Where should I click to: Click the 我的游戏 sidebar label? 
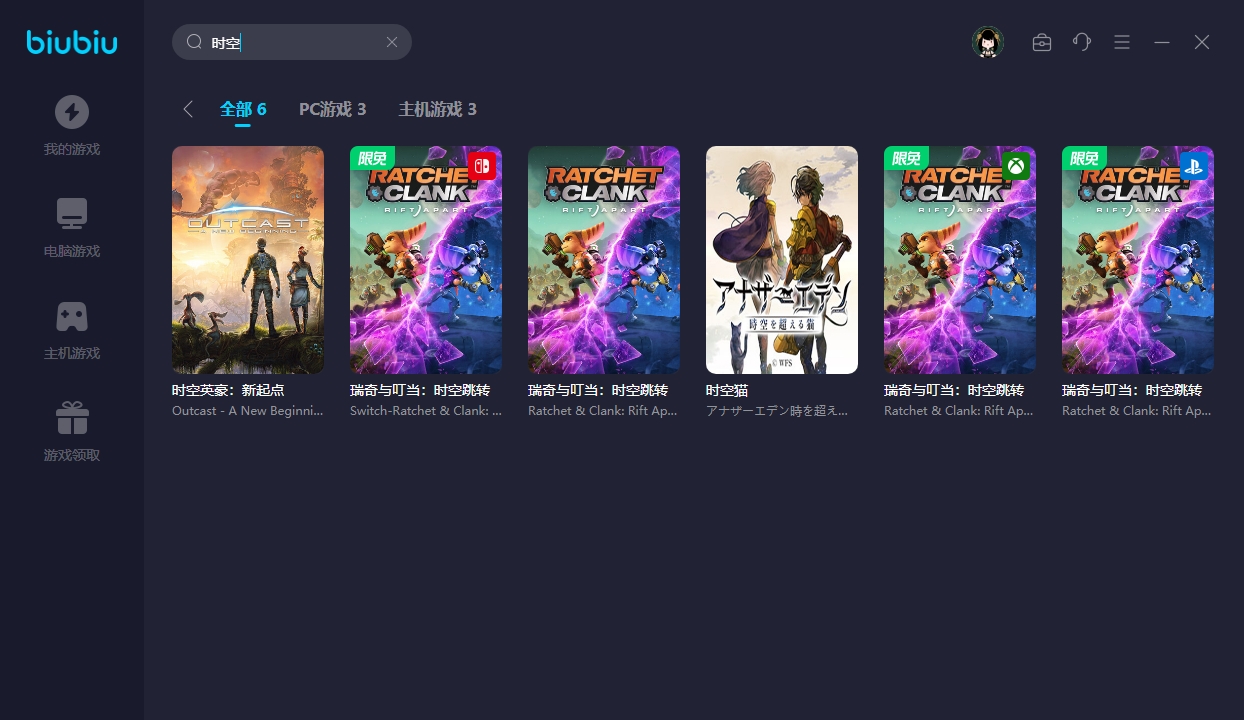pyautogui.click(x=72, y=150)
